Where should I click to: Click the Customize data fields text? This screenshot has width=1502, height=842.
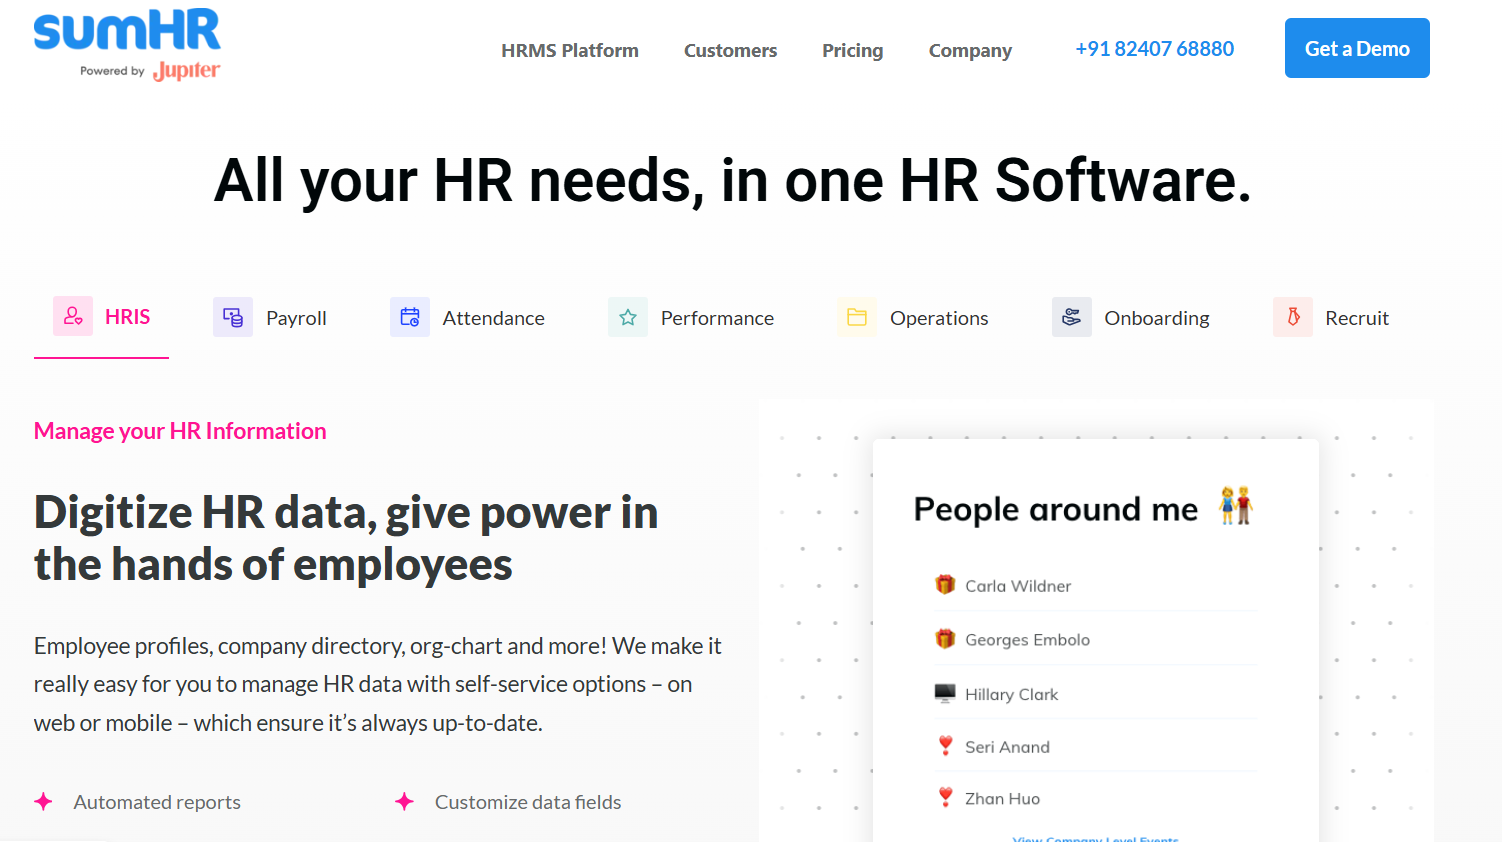528,802
